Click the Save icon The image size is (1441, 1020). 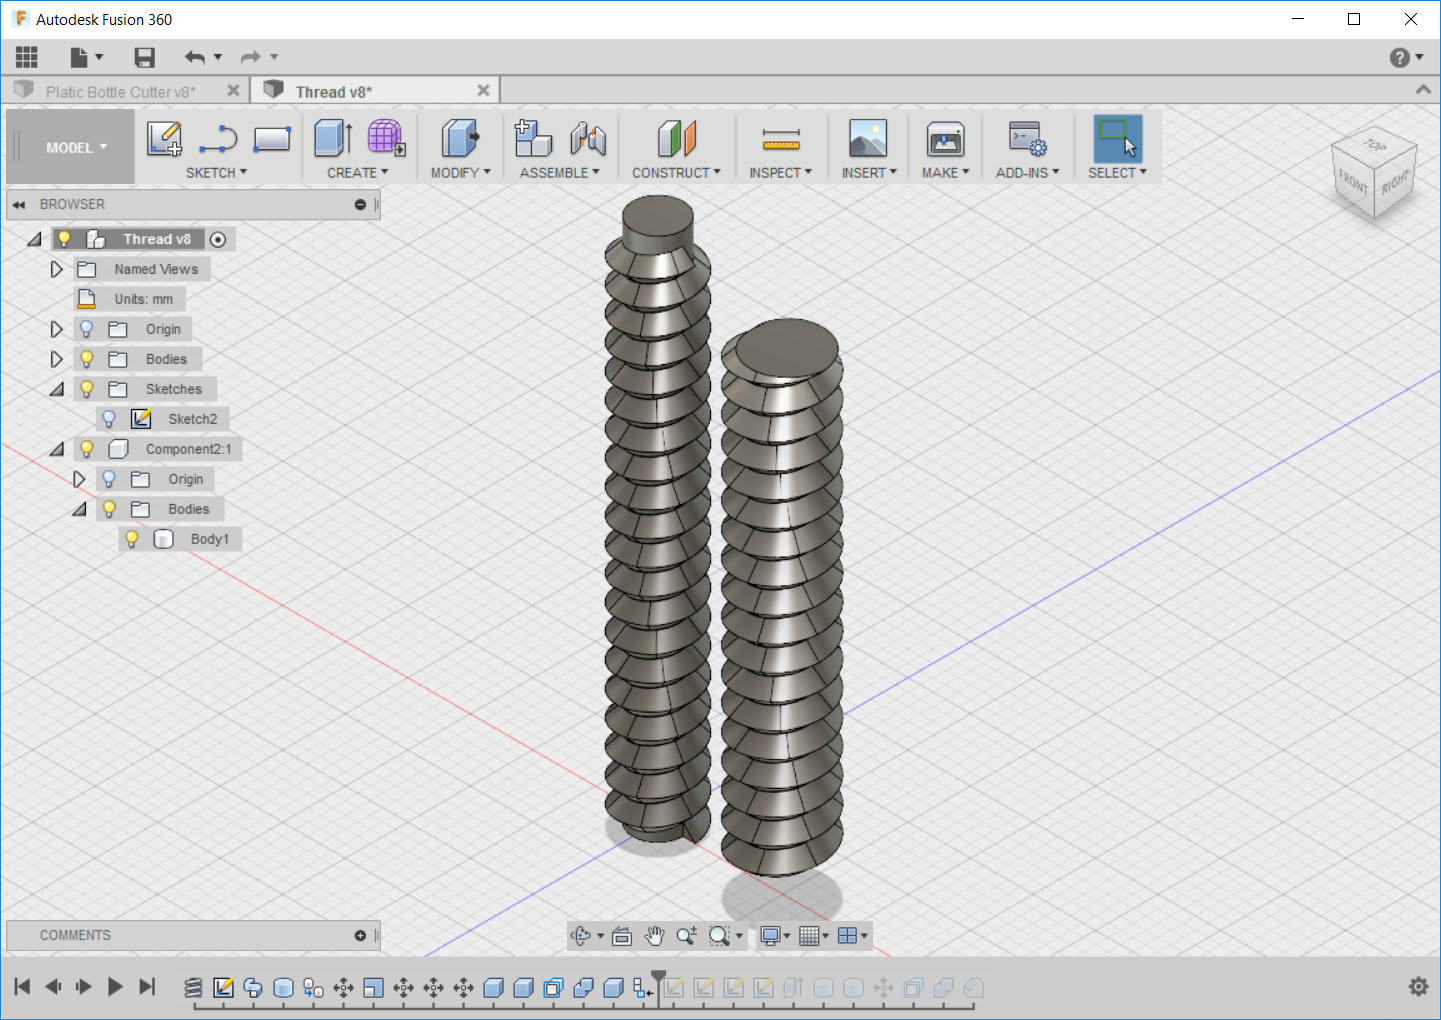pos(144,57)
